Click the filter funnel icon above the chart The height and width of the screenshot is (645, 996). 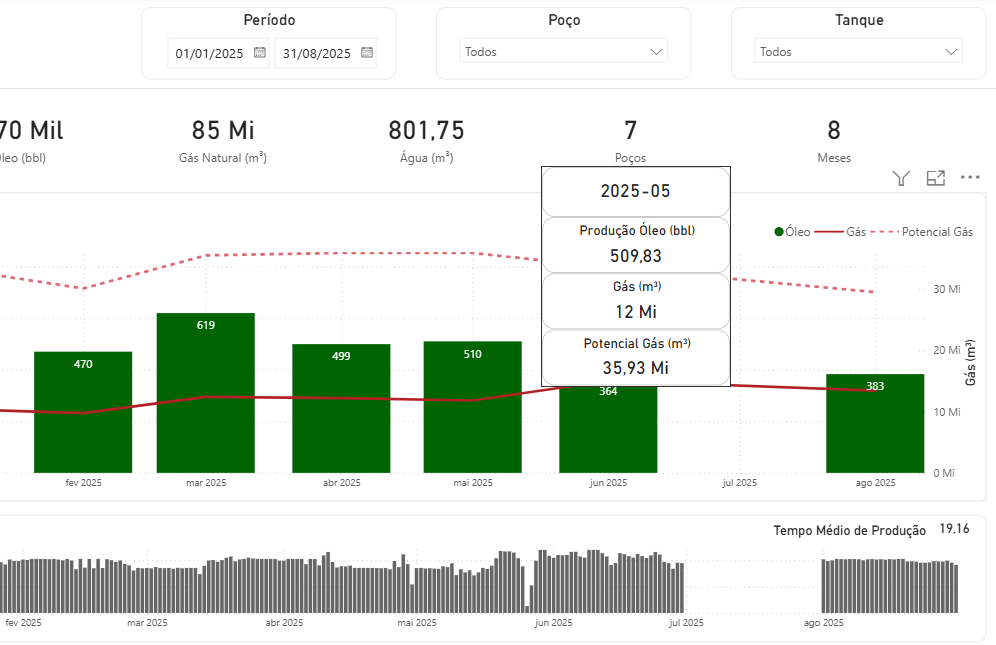click(901, 179)
